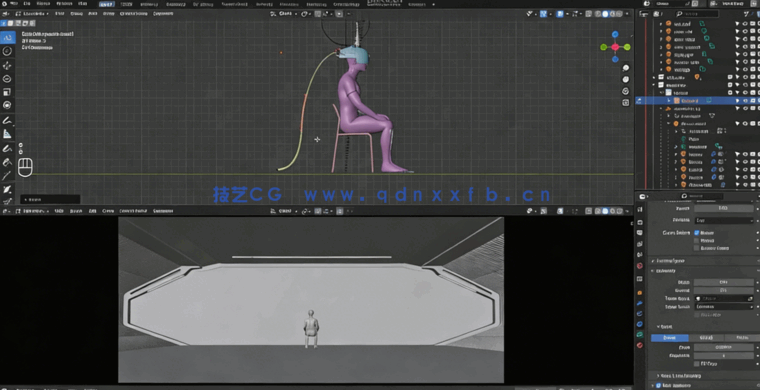Screen dimensions: 760x390
Task: Click the Extrude value field
Action: click(724, 290)
